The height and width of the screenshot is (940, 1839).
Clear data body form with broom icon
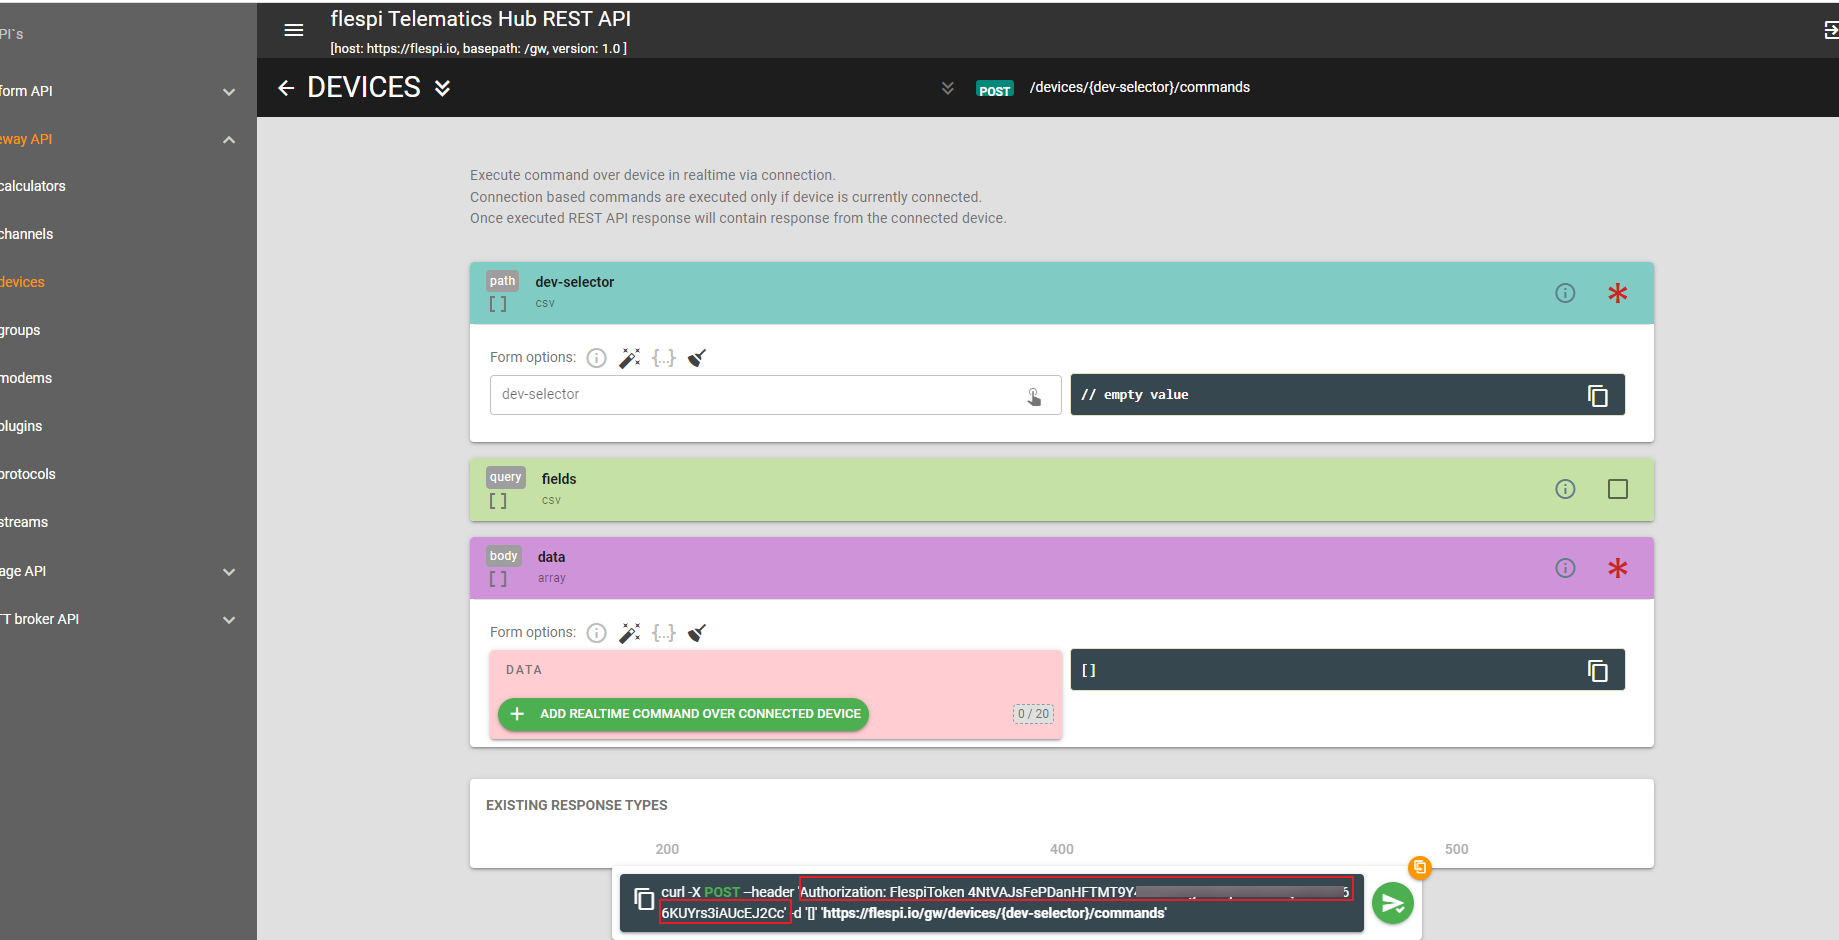click(697, 633)
